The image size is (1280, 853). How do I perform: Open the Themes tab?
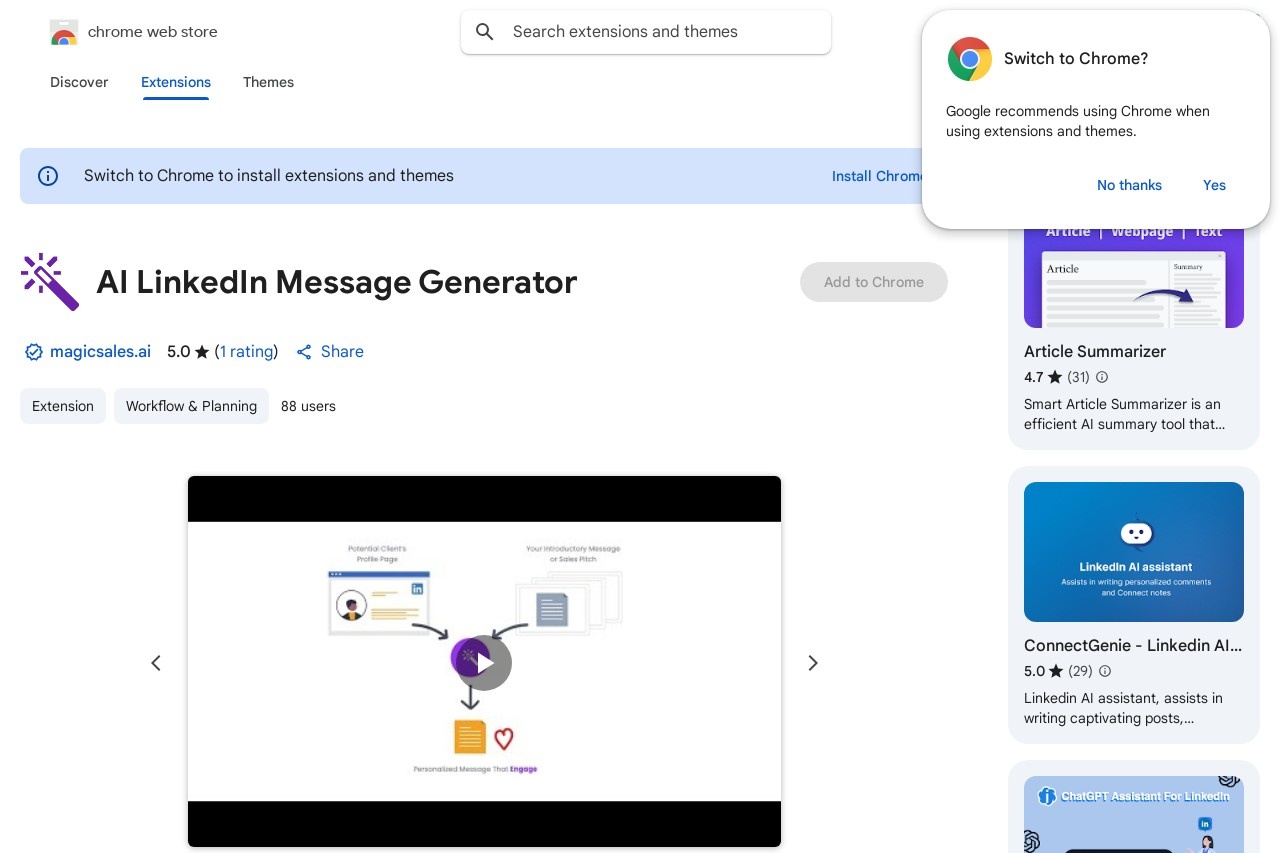coord(268,82)
